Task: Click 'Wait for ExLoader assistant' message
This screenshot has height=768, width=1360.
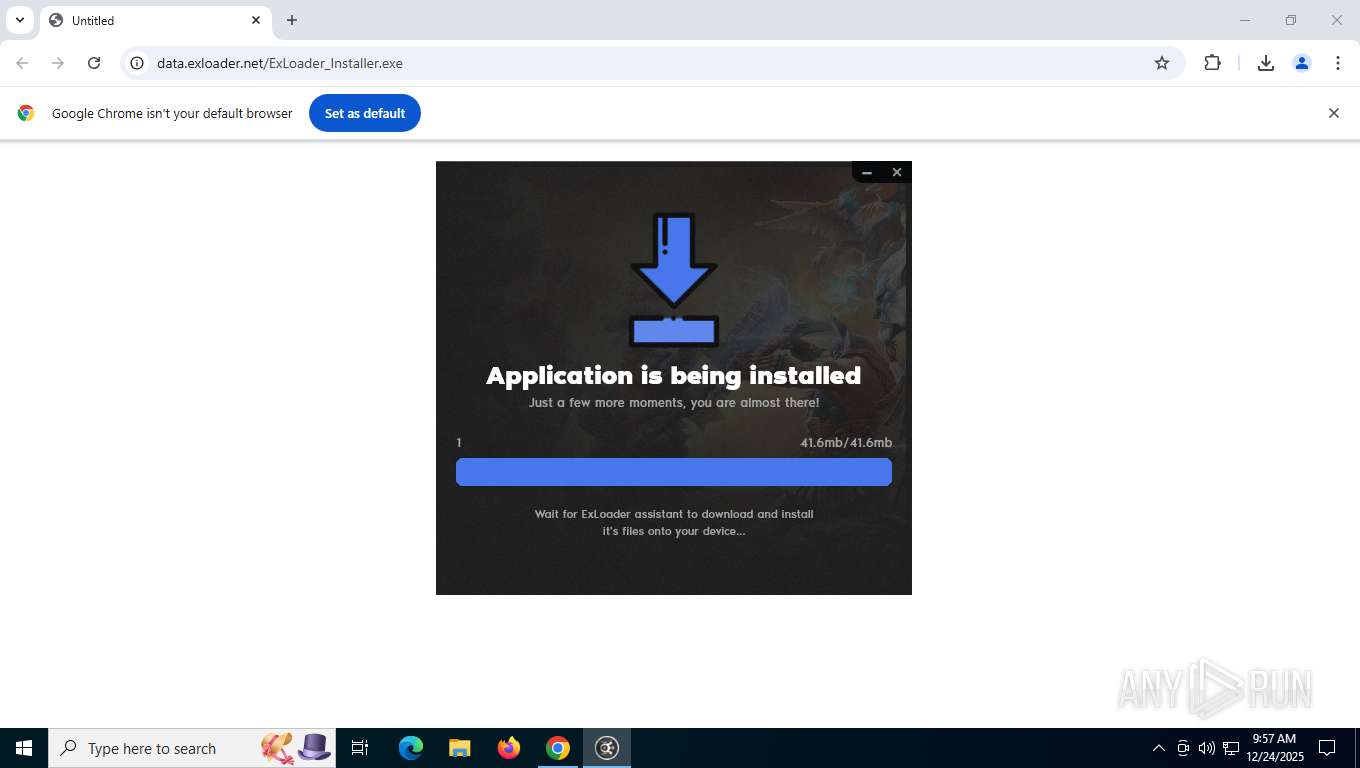Action: click(674, 522)
